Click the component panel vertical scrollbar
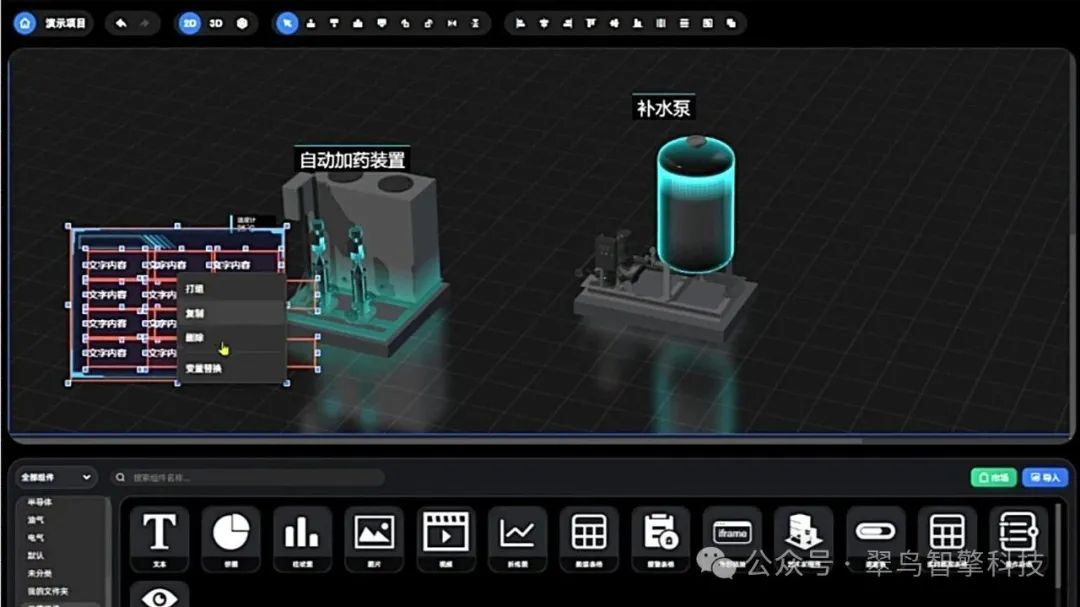The height and width of the screenshot is (607, 1080). [1058, 546]
